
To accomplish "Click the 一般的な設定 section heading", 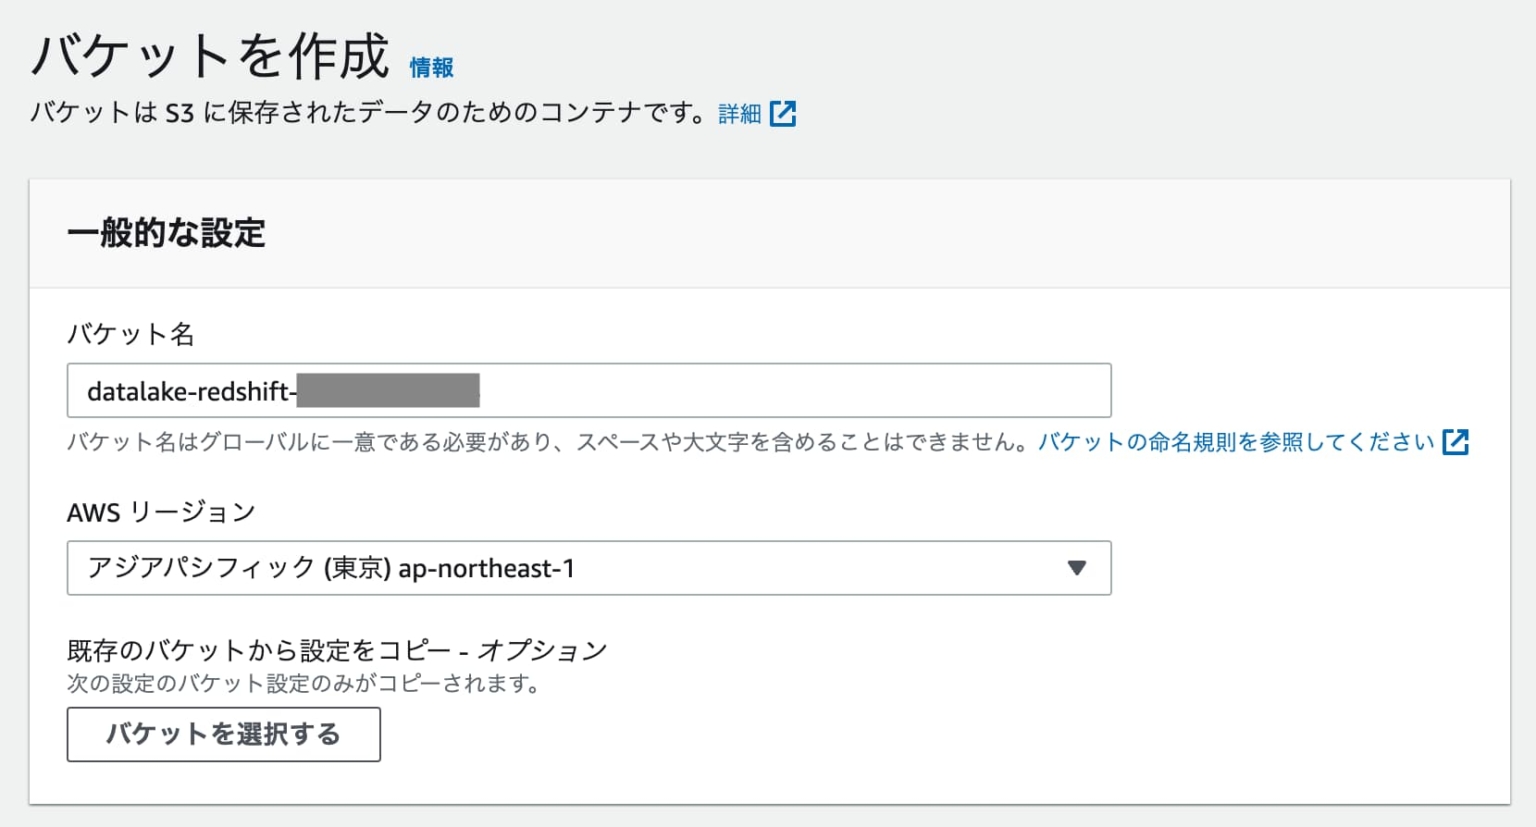I will coord(166,233).
